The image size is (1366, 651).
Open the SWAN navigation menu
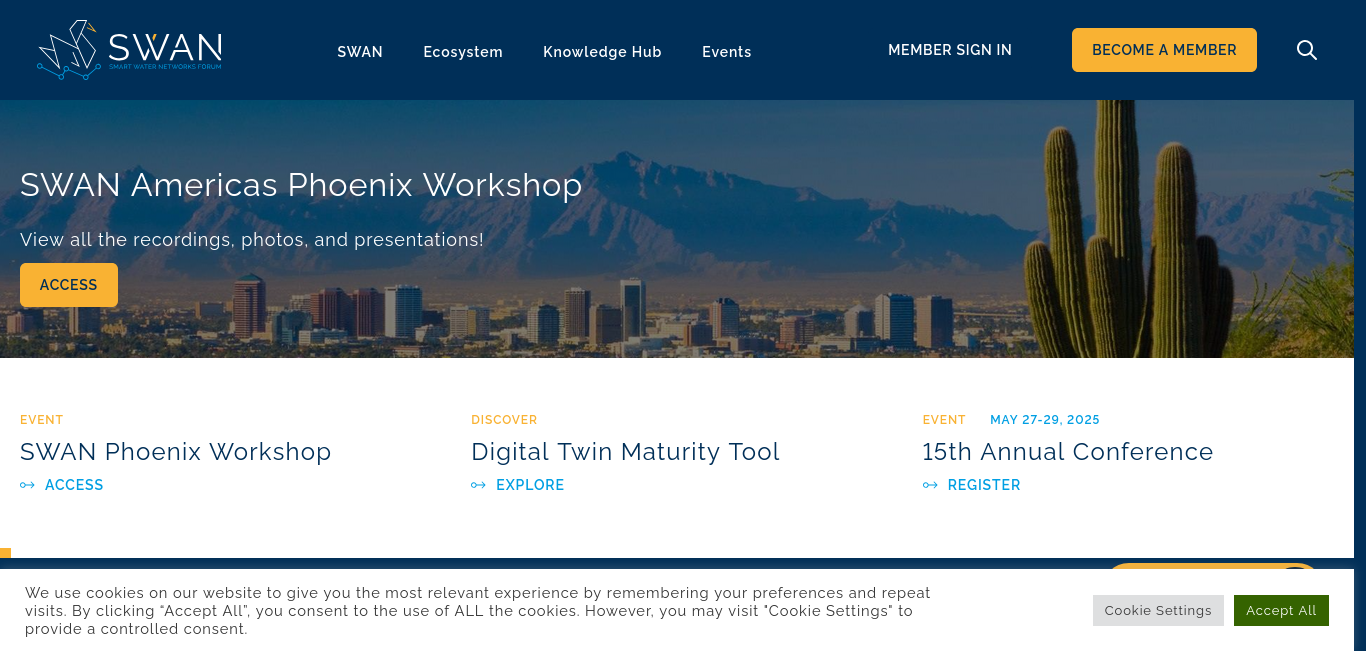tap(360, 52)
